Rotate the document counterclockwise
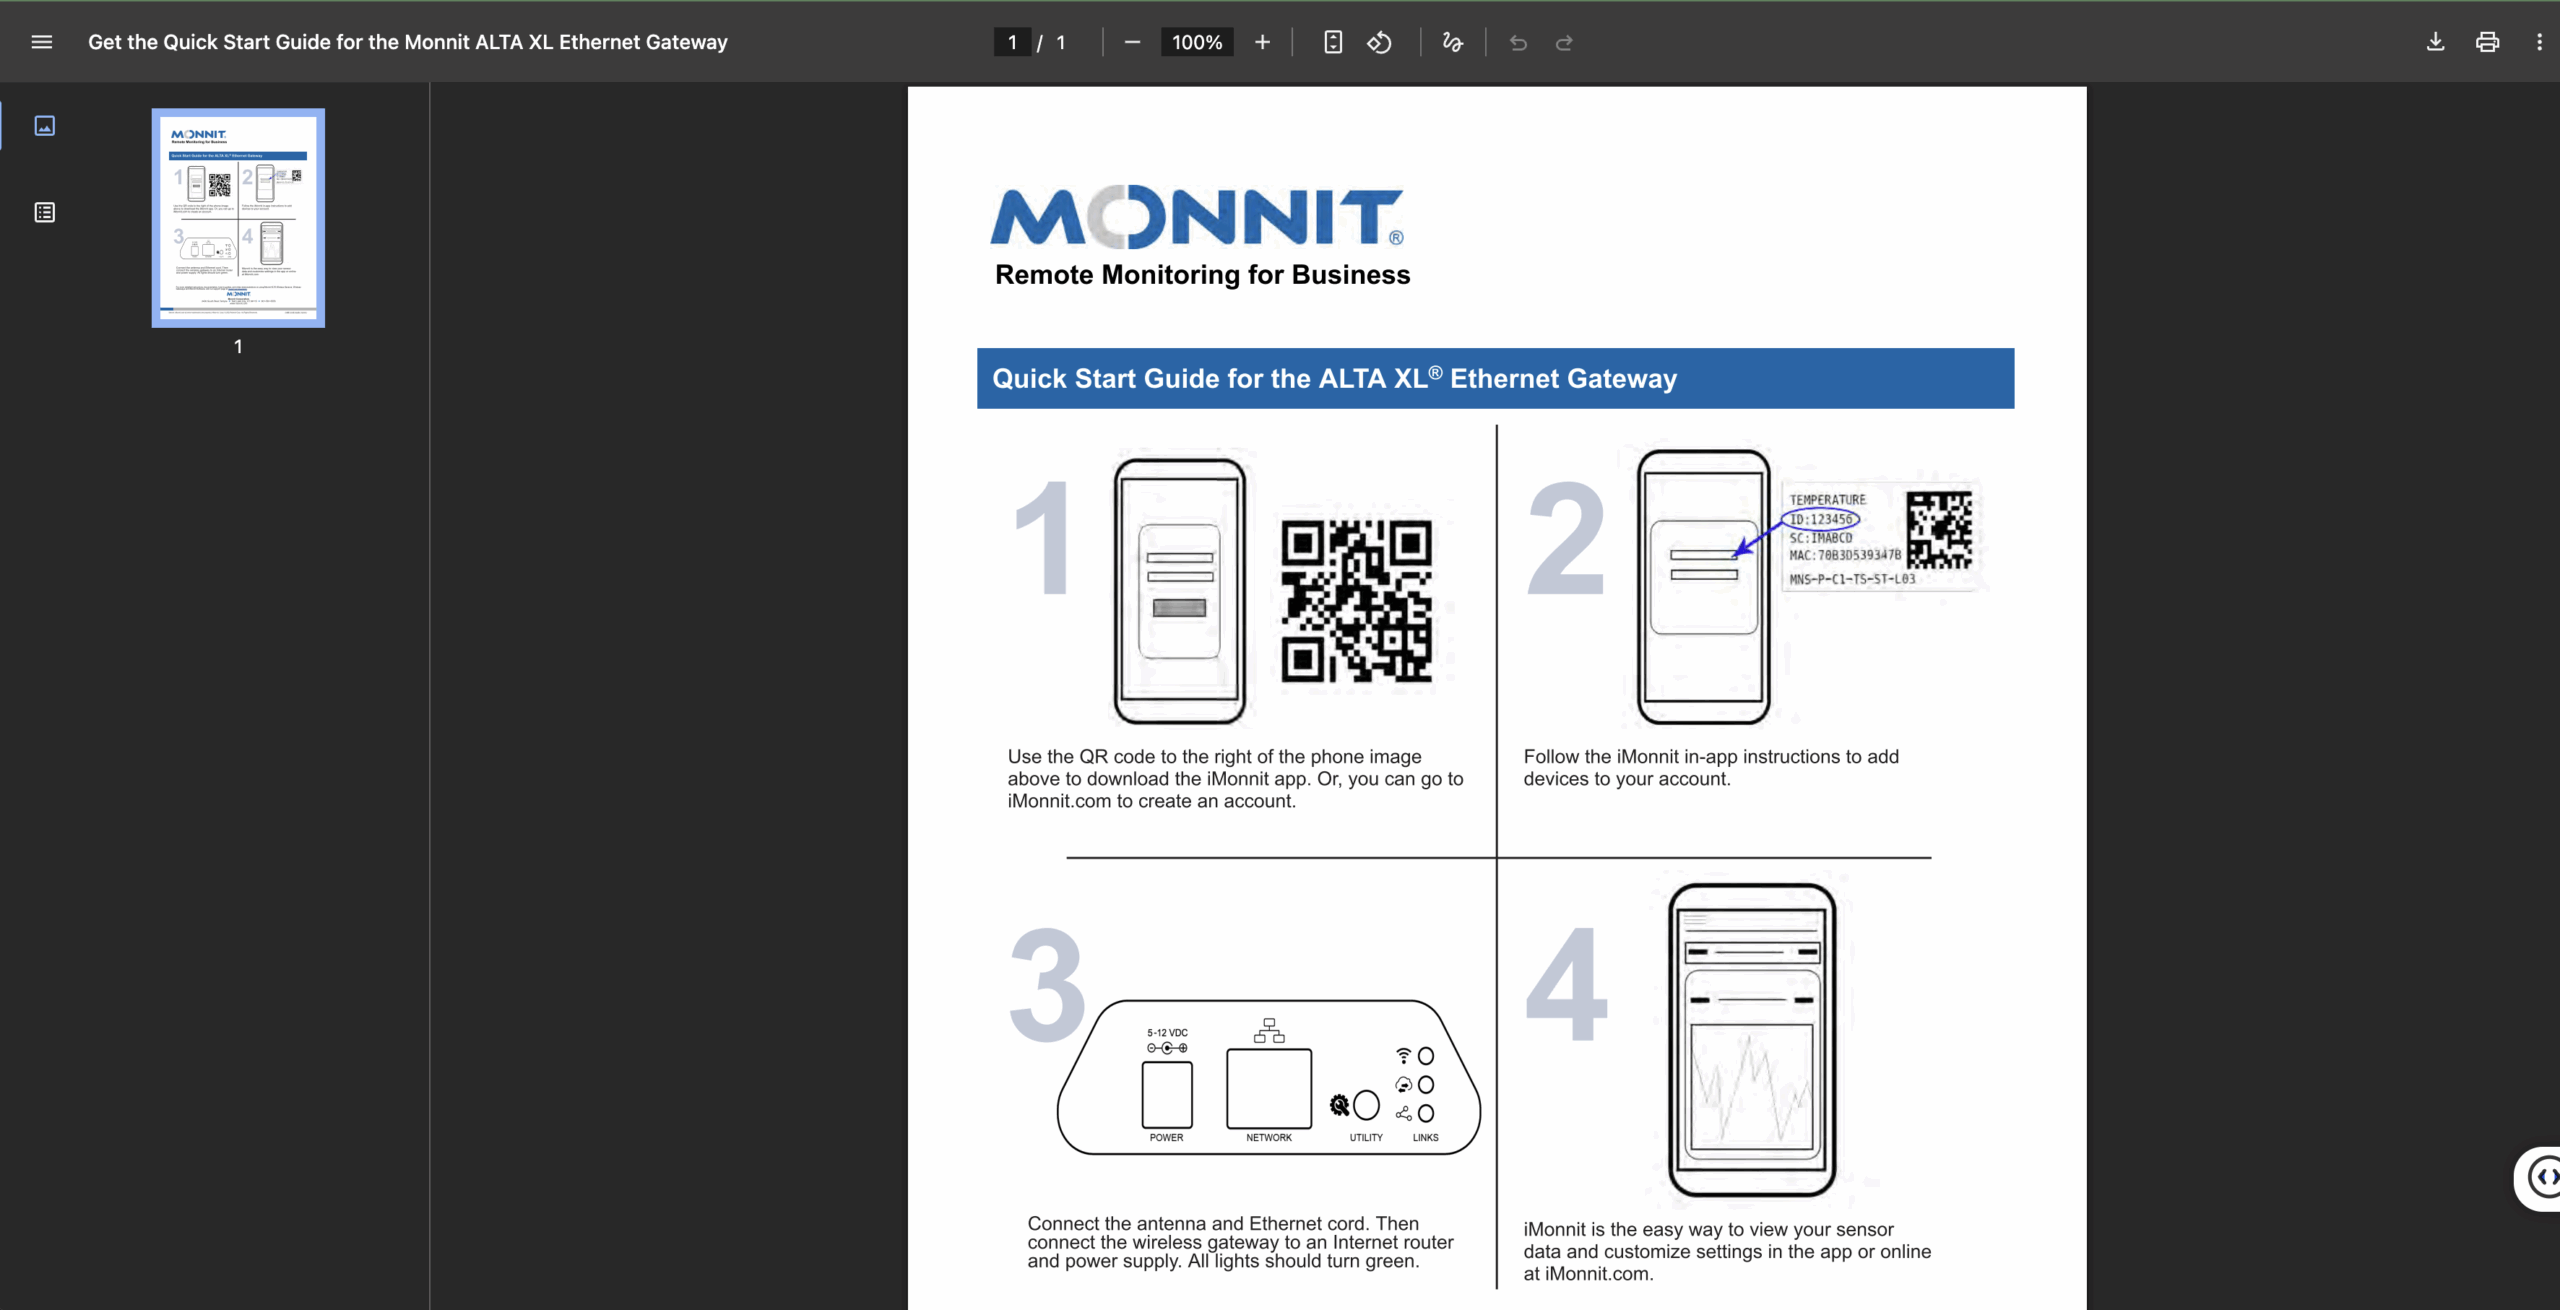The height and width of the screenshot is (1310, 2560). tap(1380, 42)
